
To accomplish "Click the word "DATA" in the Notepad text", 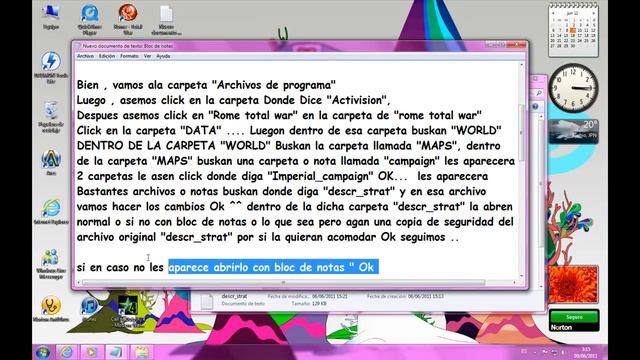I will (201, 131).
